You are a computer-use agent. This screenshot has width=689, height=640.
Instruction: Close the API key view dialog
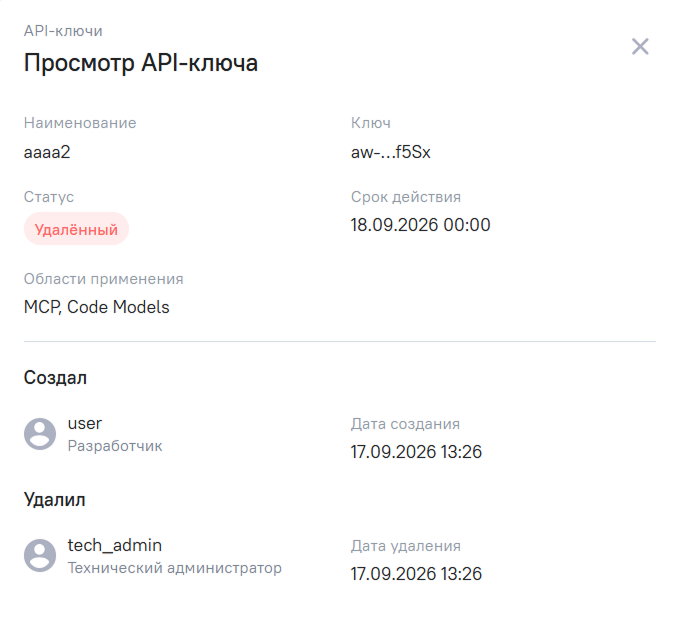coord(640,46)
